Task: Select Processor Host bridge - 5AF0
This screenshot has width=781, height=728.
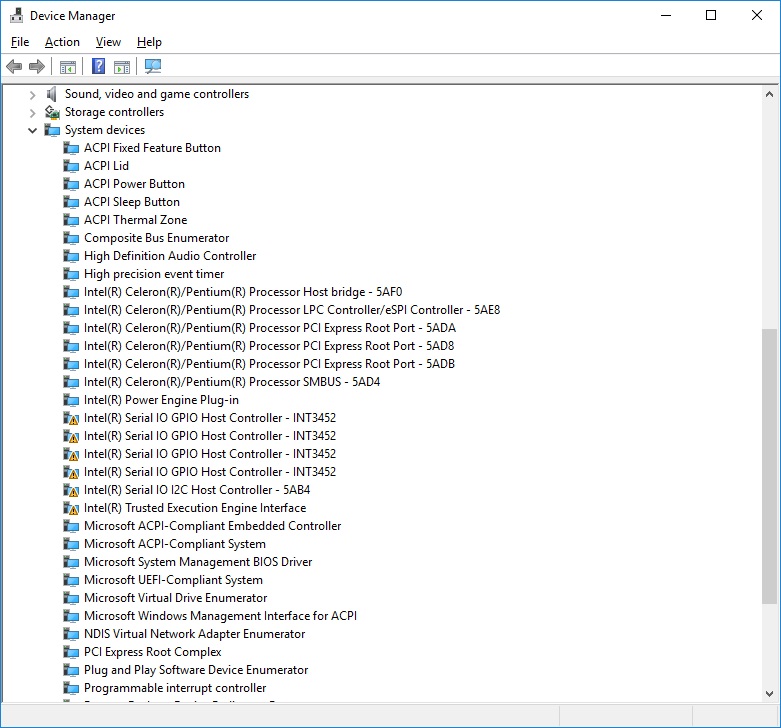Action: click(x=243, y=292)
